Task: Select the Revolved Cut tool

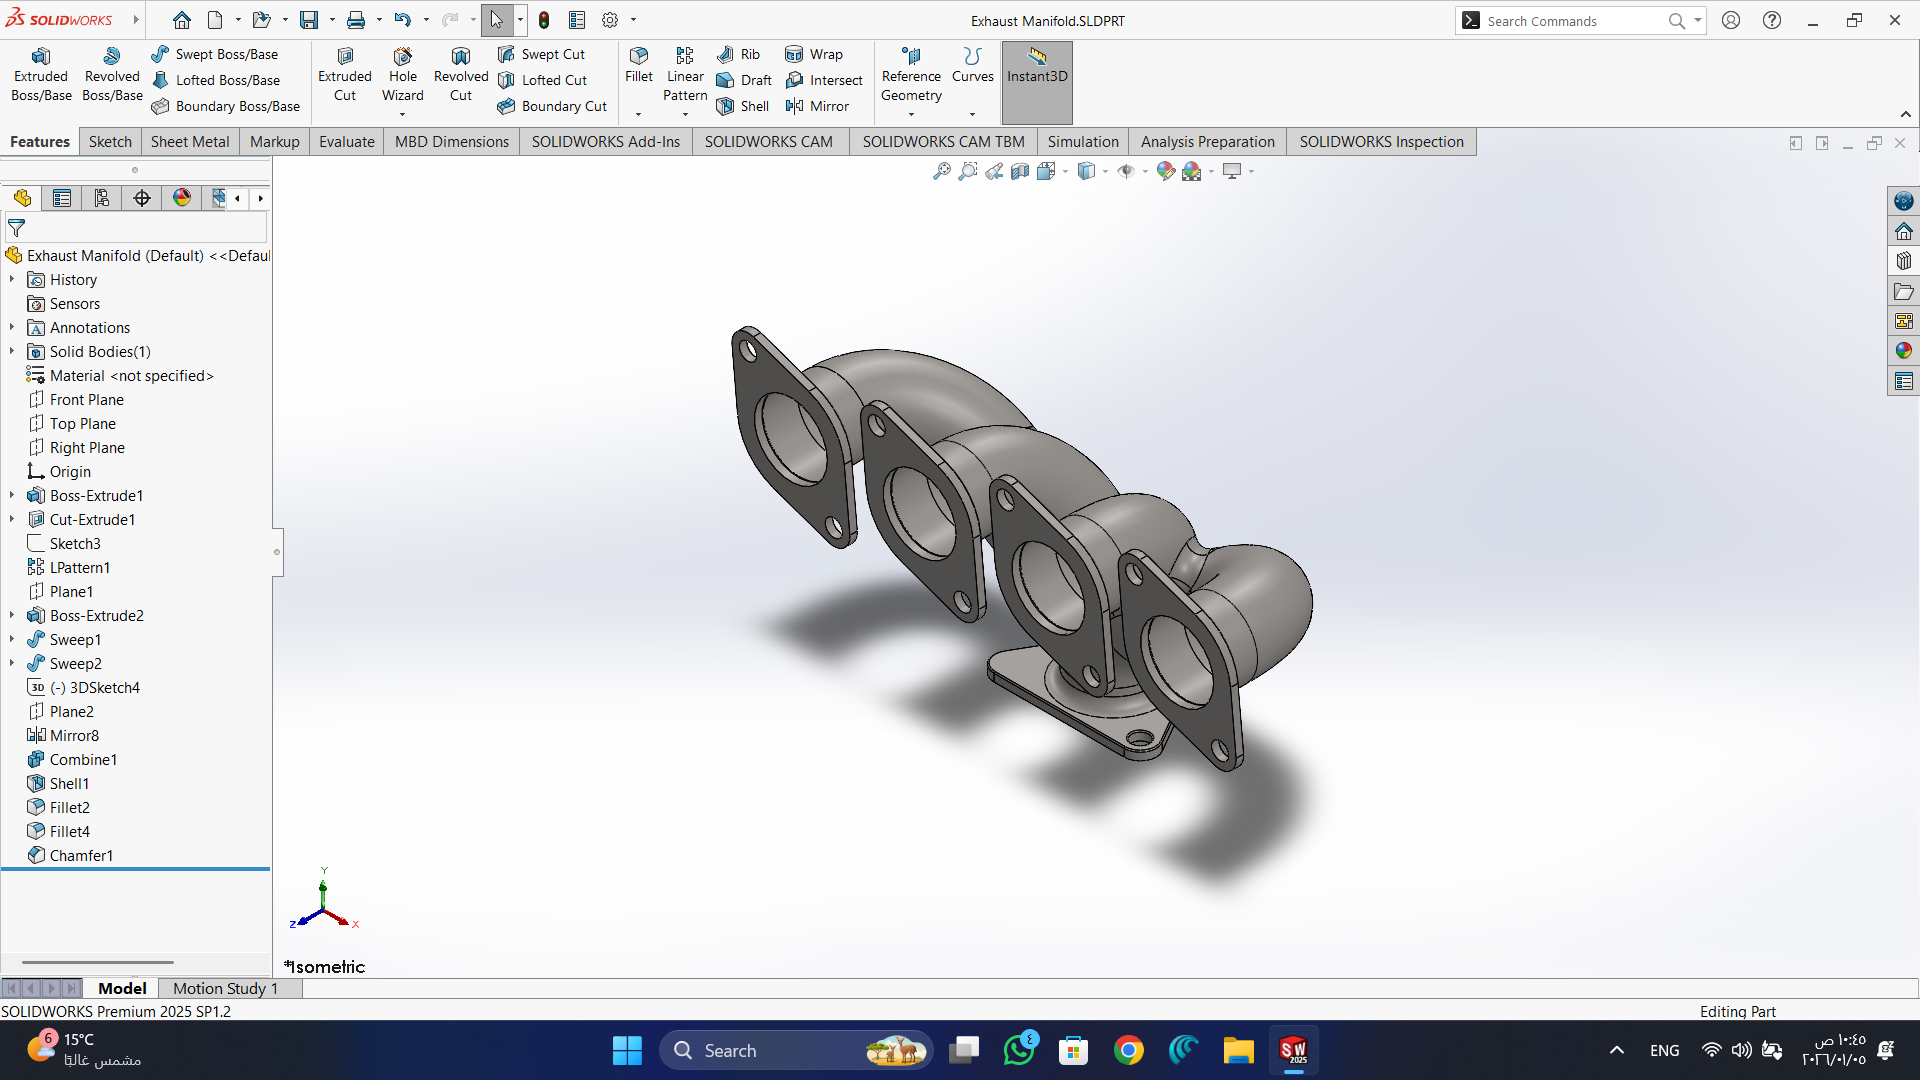Action: click(460, 74)
